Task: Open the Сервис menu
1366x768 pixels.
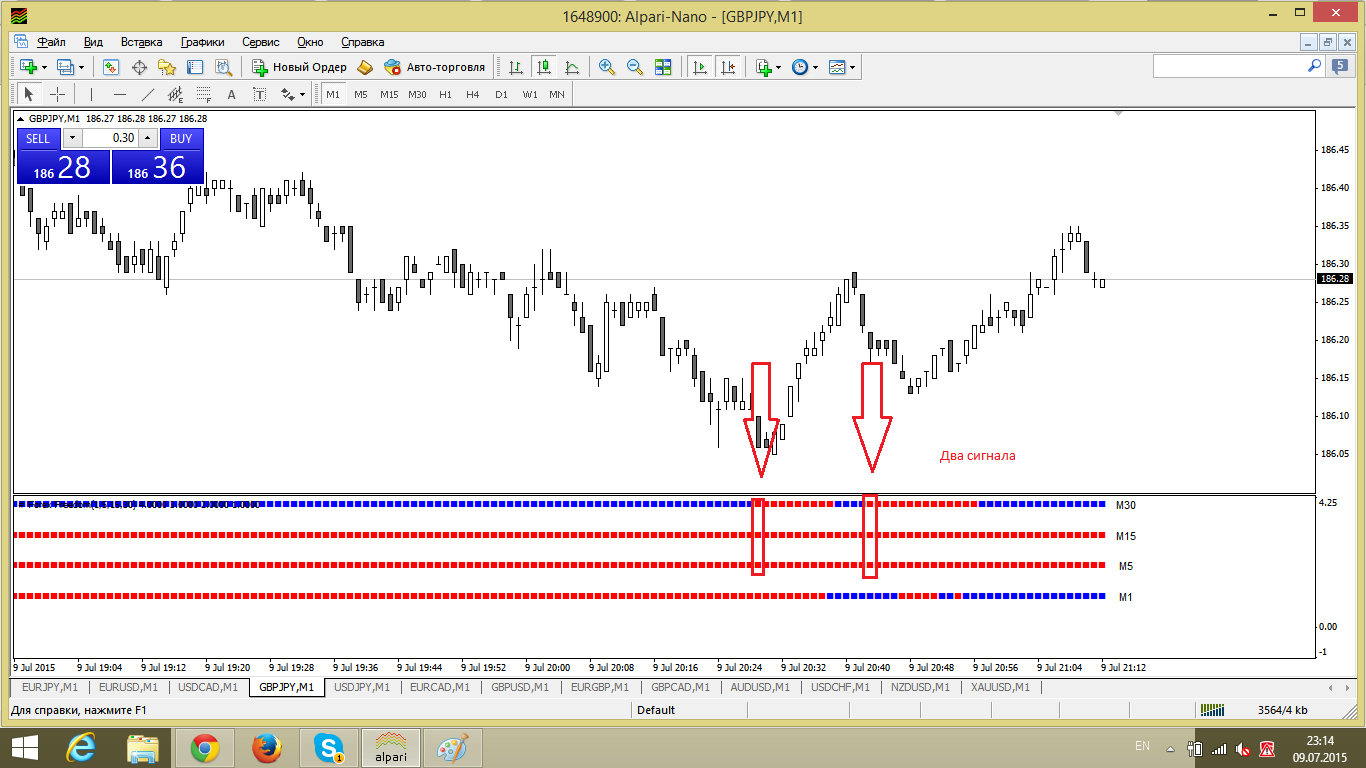Action: tap(260, 42)
